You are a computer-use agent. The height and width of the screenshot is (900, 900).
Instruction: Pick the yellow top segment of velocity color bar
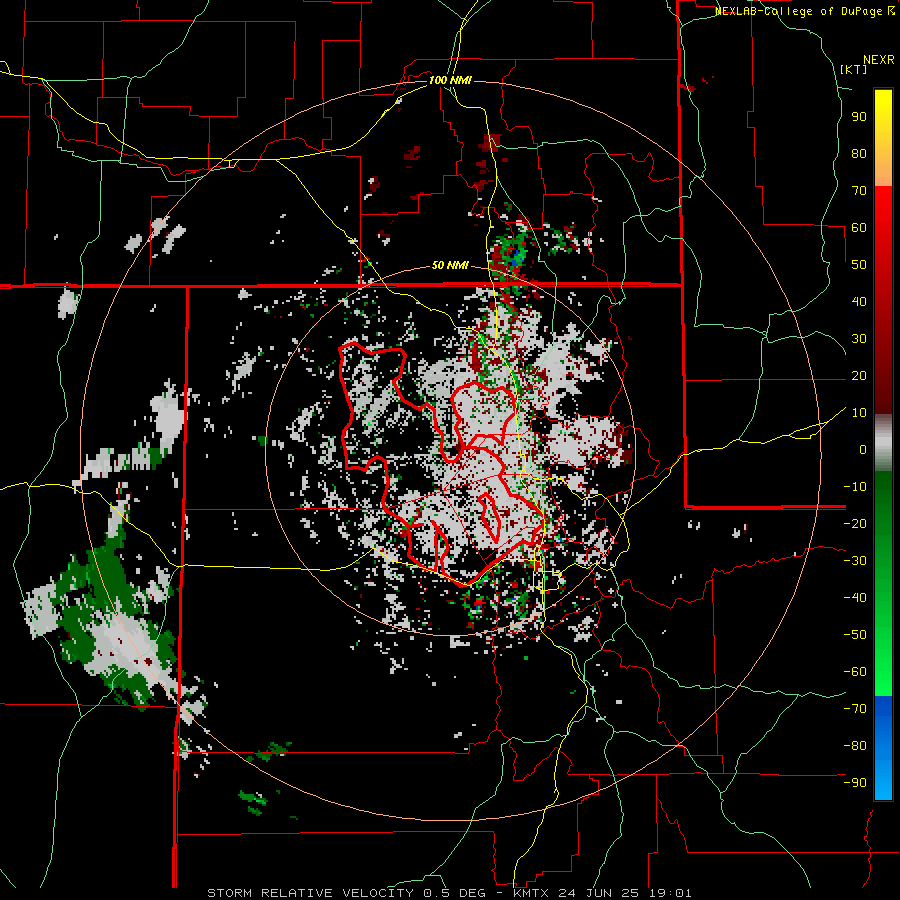883,138
